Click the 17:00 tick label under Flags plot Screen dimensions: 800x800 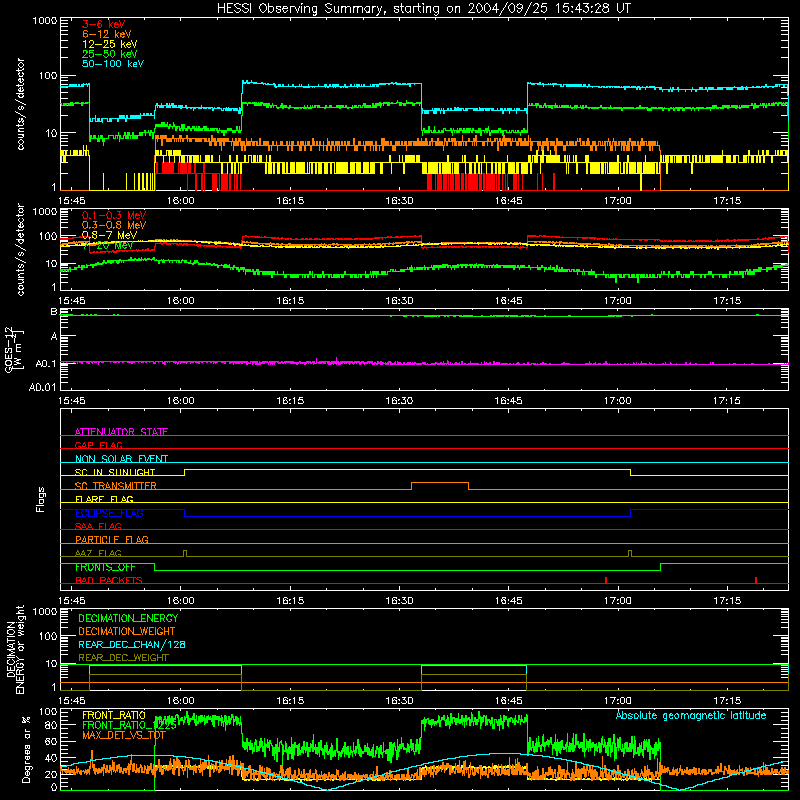(617, 601)
